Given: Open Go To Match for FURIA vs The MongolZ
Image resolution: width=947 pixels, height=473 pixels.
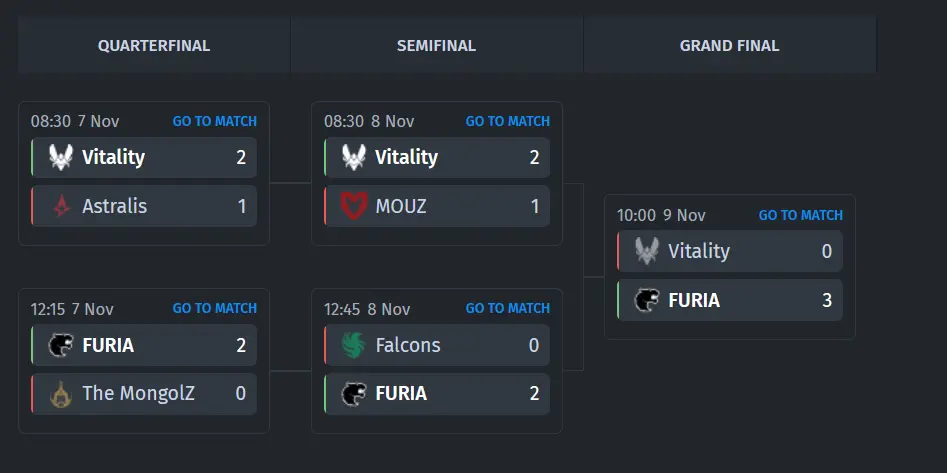Looking at the screenshot, I should pyautogui.click(x=214, y=308).
